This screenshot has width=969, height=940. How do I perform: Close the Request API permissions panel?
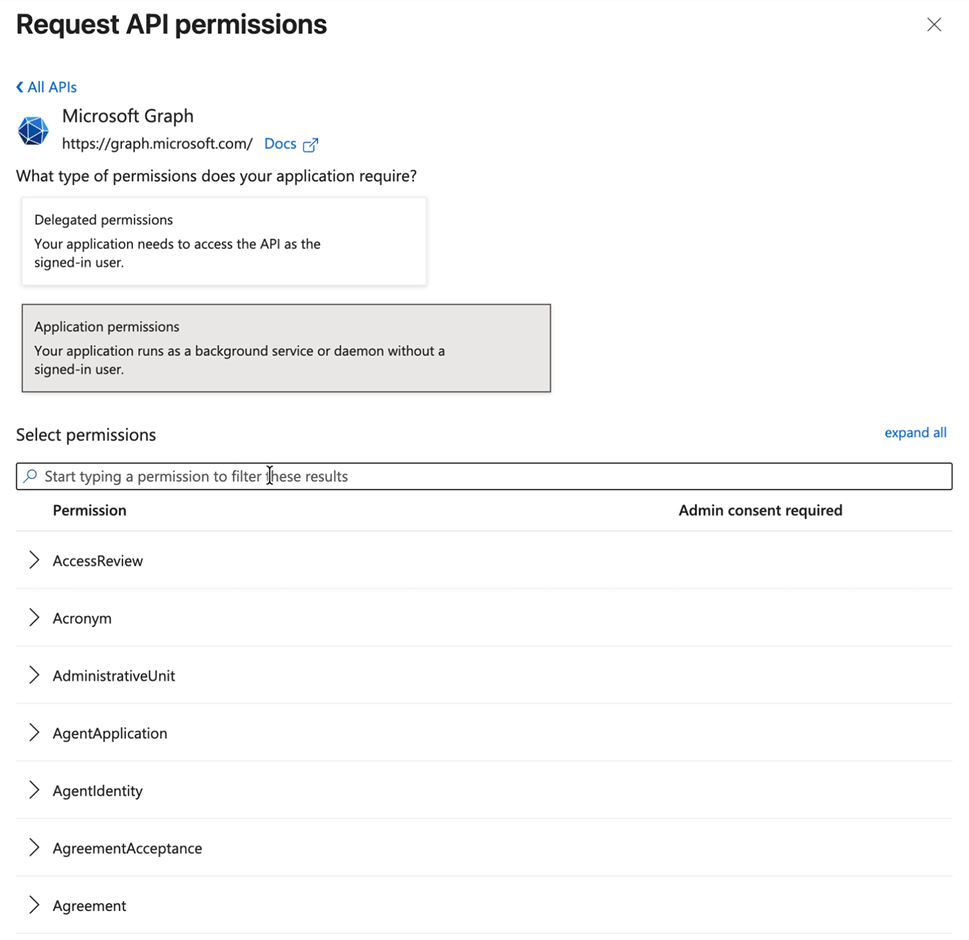[934, 25]
